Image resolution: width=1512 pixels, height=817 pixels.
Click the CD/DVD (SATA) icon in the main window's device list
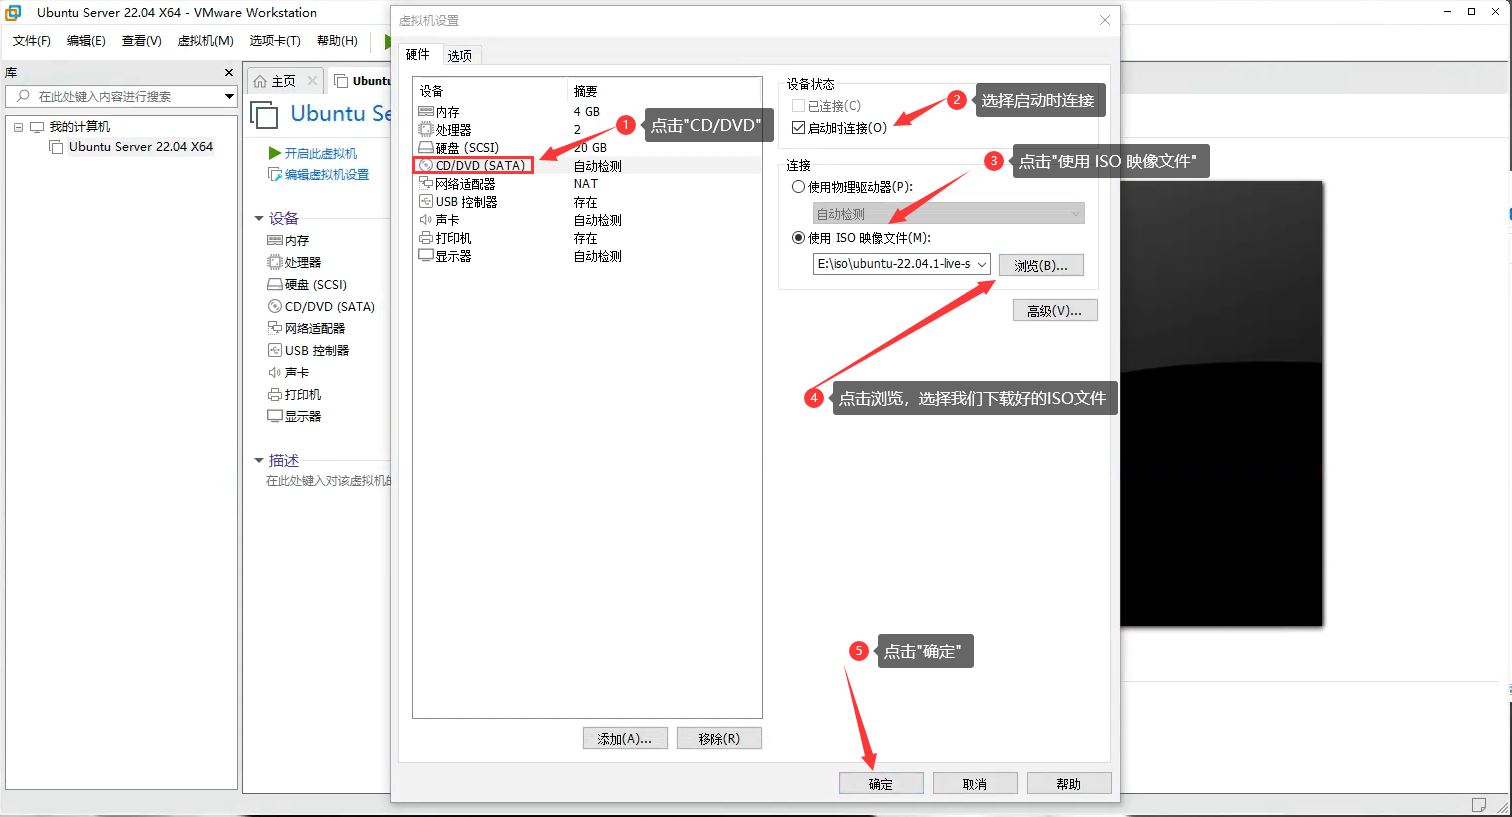click(275, 306)
